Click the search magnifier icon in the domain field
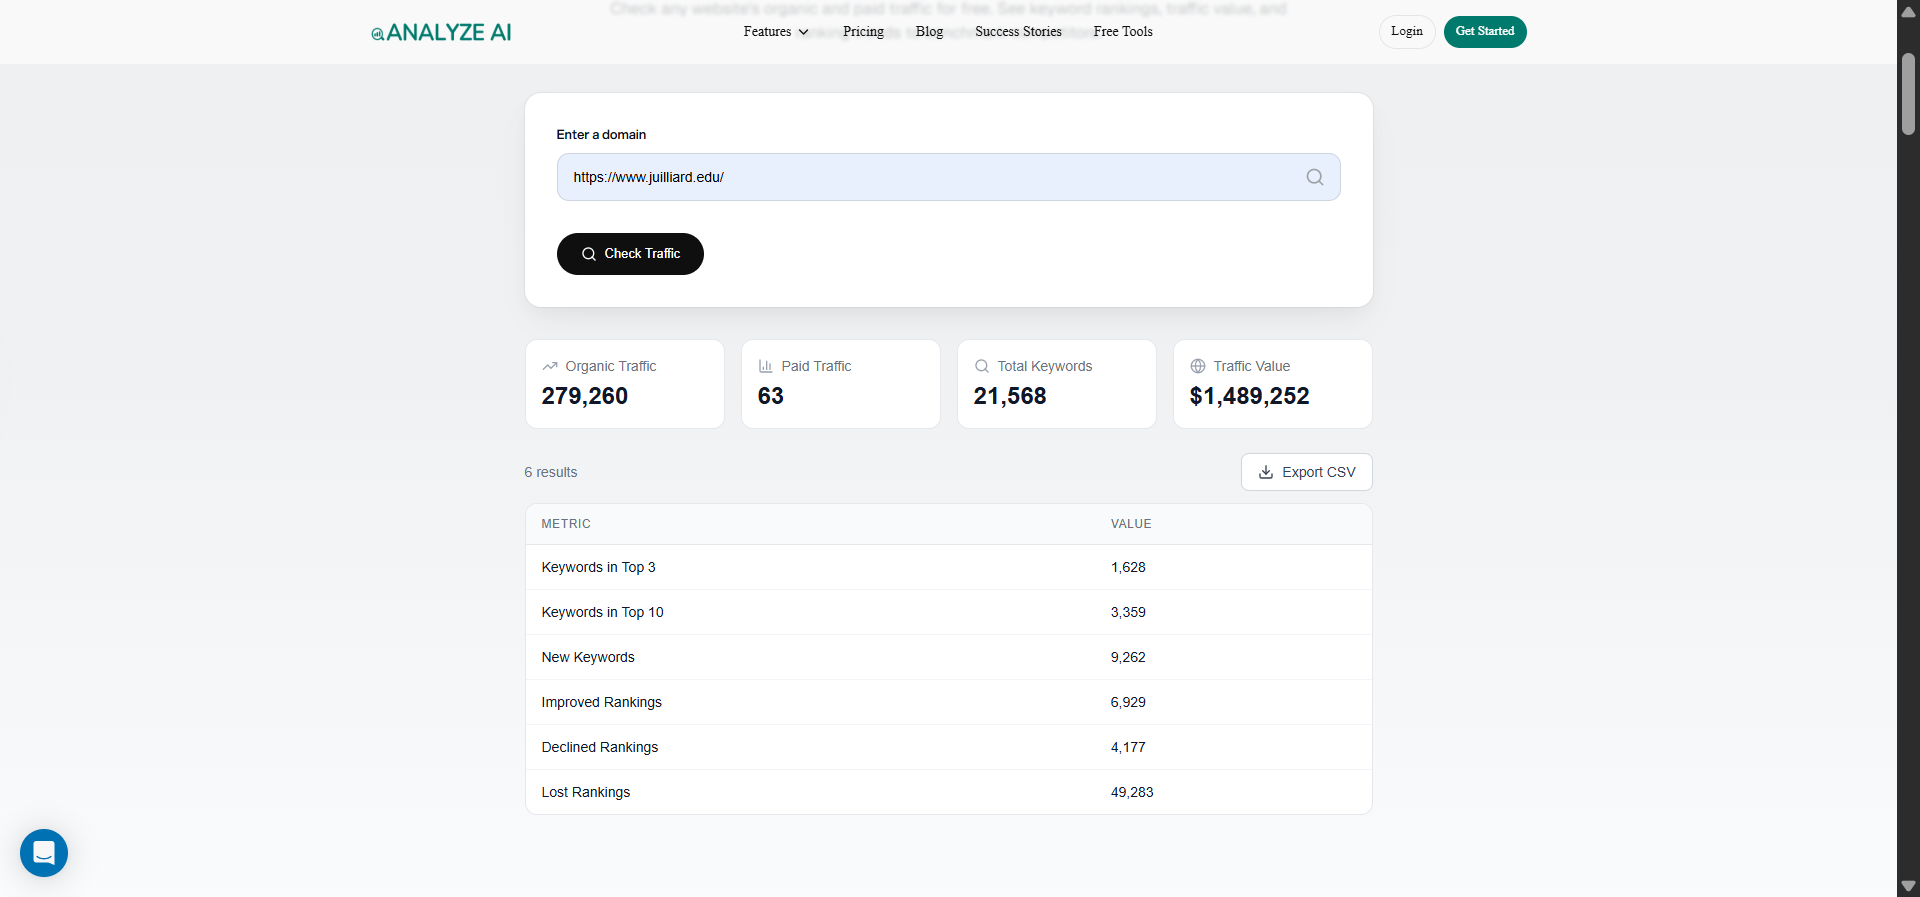Image resolution: width=1920 pixels, height=897 pixels. [x=1315, y=177]
